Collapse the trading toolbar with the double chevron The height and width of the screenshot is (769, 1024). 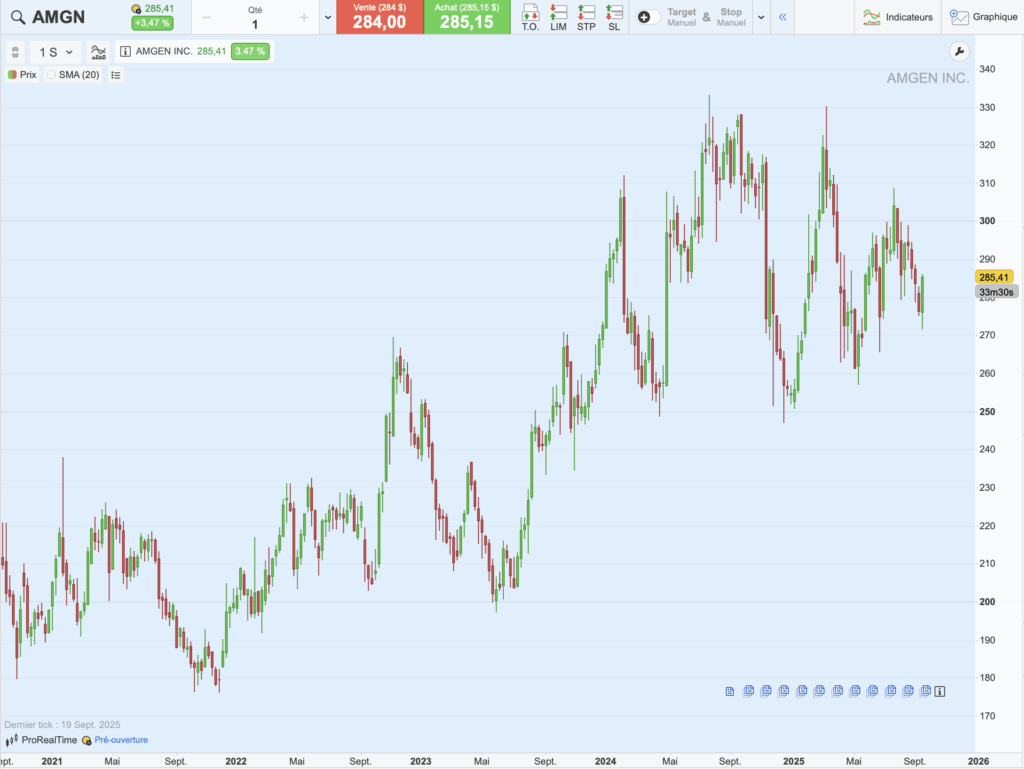click(781, 17)
